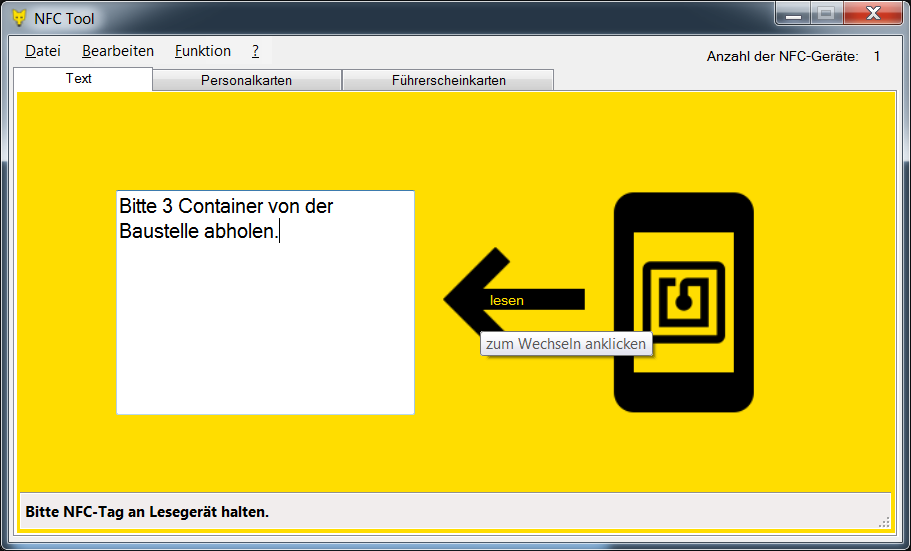Open the Funktion menu
The image size is (911, 551).
pos(202,51)
